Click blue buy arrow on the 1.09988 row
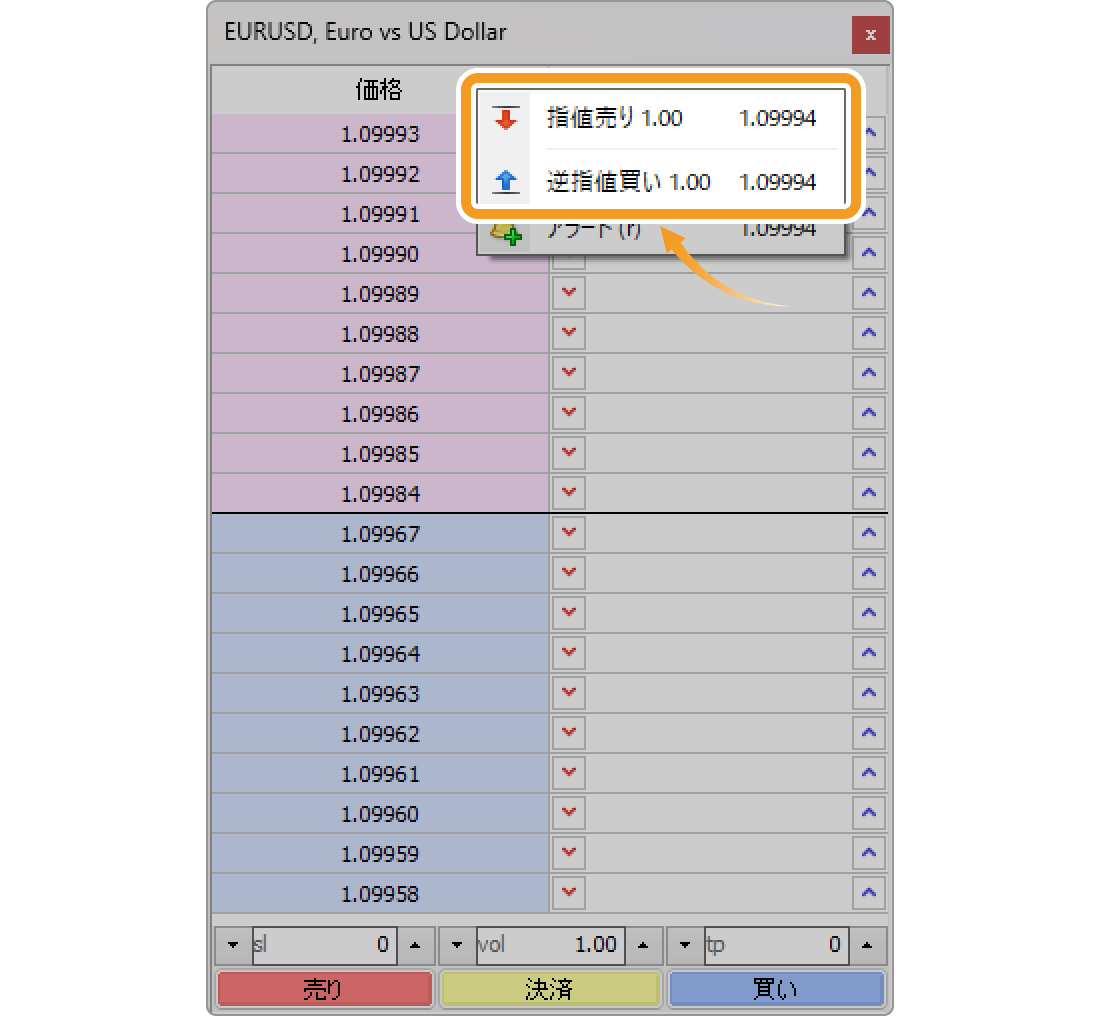 [868, 333]
